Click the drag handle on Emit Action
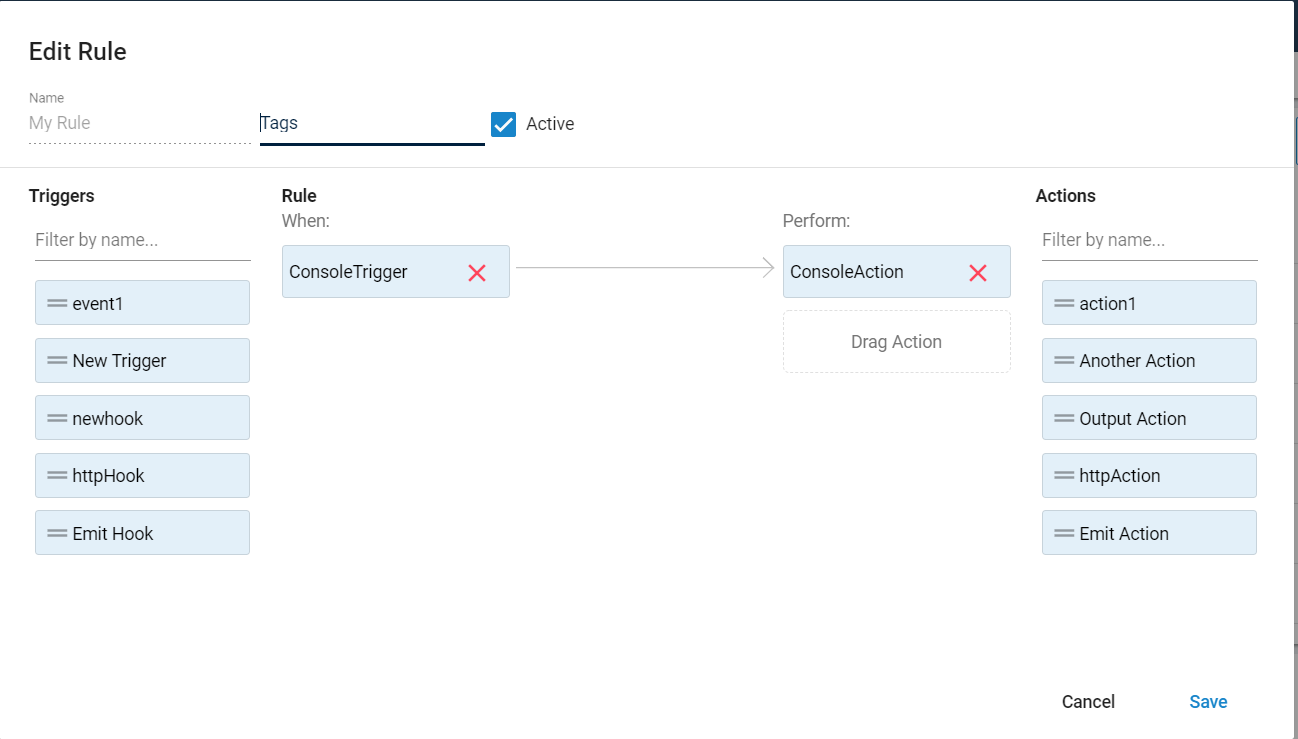Image resolution: width=1298 pixels, height=739 pixels. tap(1064, 533)
